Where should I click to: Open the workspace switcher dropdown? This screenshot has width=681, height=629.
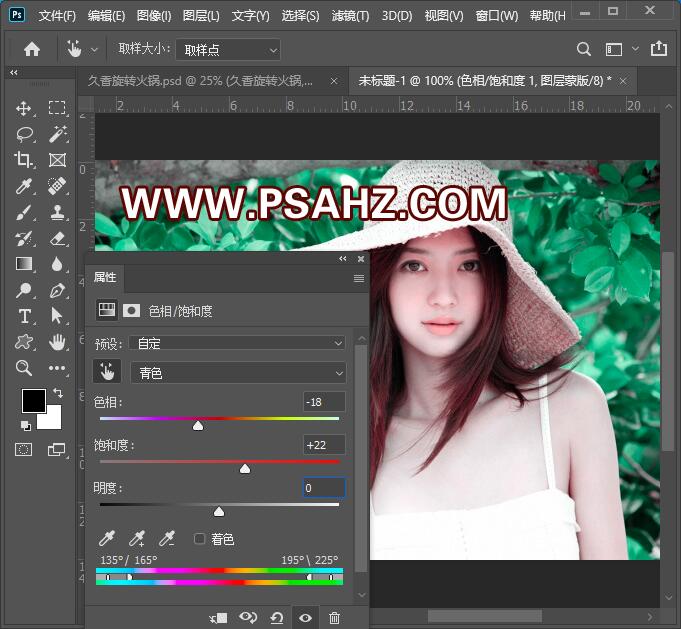(635, 49)
